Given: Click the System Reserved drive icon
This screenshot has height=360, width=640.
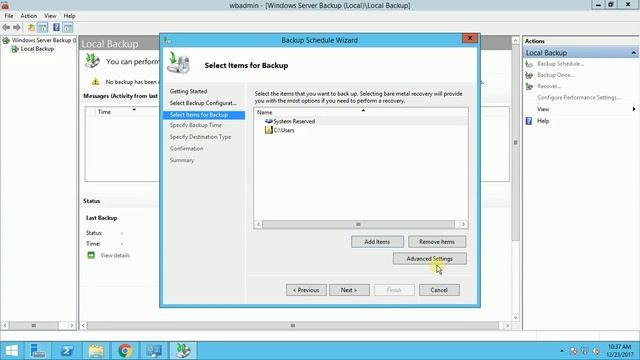Looking at the screenshot, I should tap(269, 121).
